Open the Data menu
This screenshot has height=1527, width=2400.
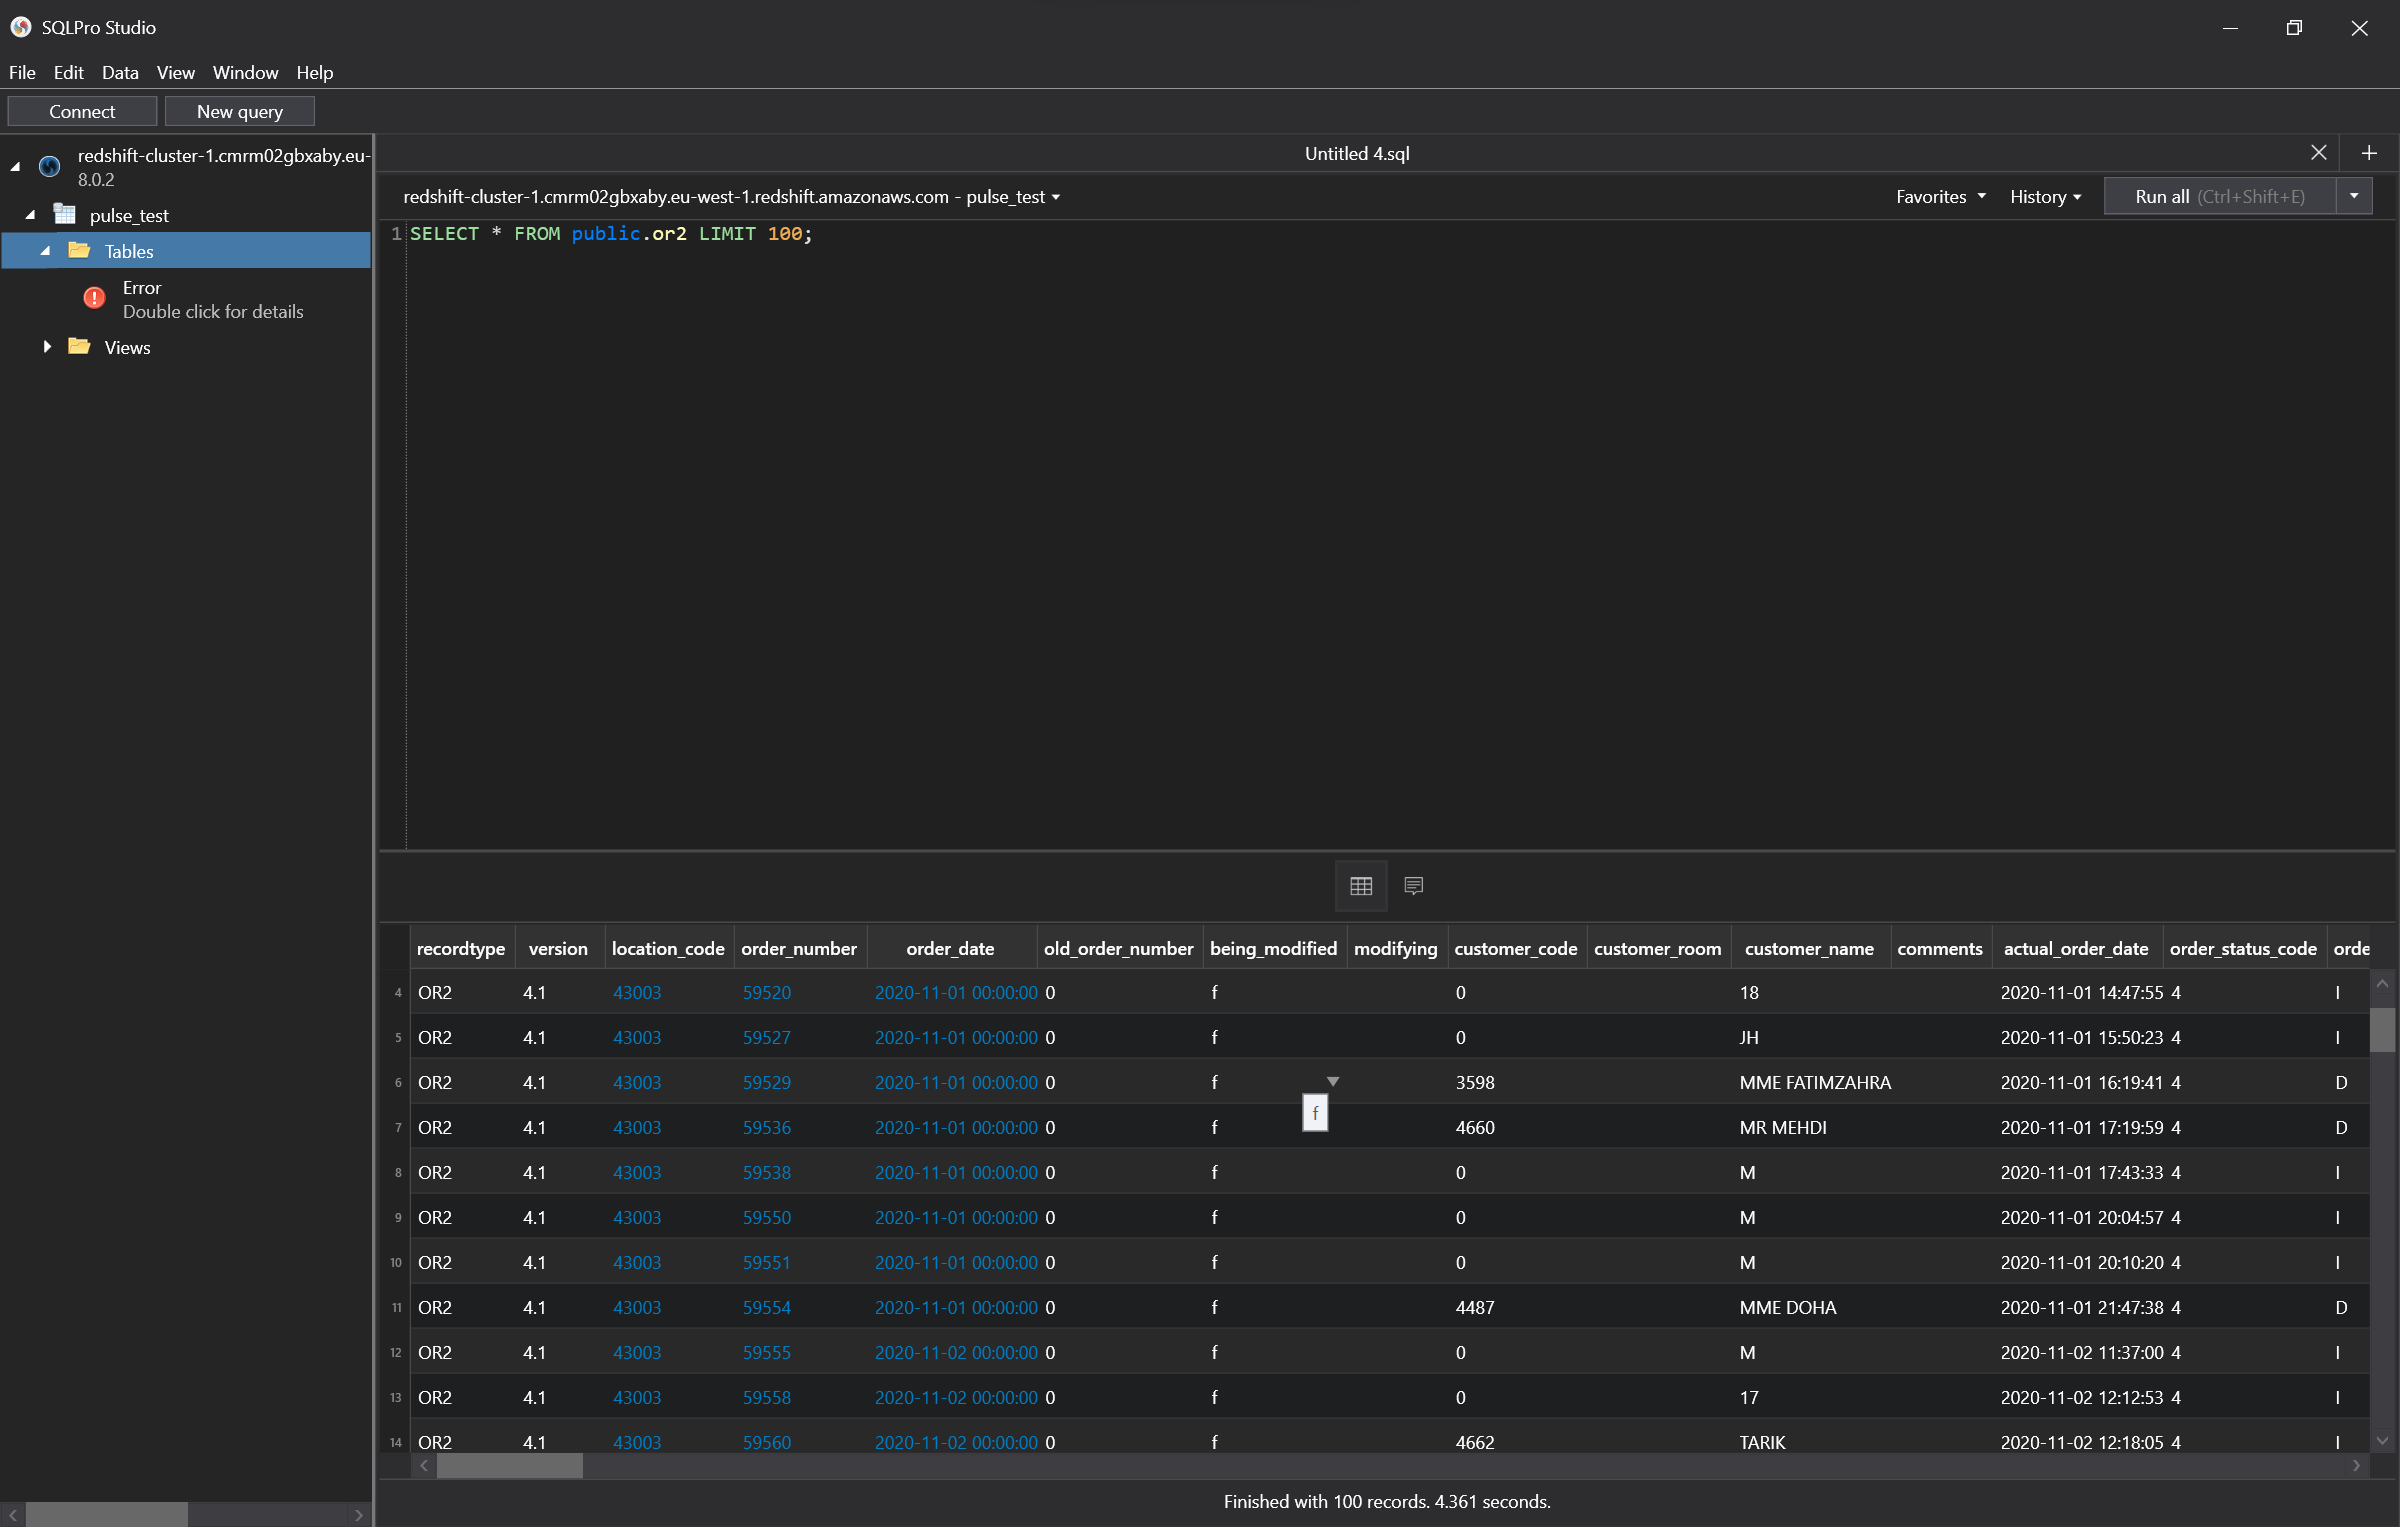point(119,72)
